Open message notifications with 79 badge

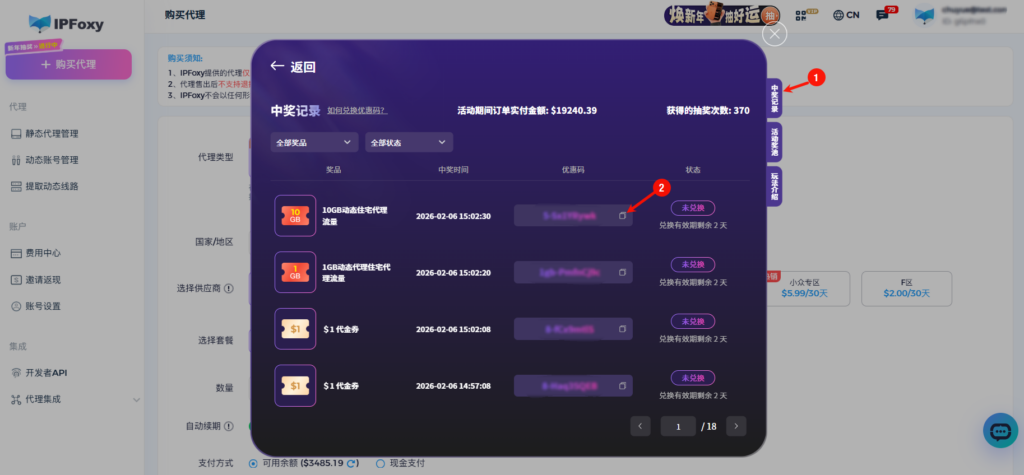point(882,15)
